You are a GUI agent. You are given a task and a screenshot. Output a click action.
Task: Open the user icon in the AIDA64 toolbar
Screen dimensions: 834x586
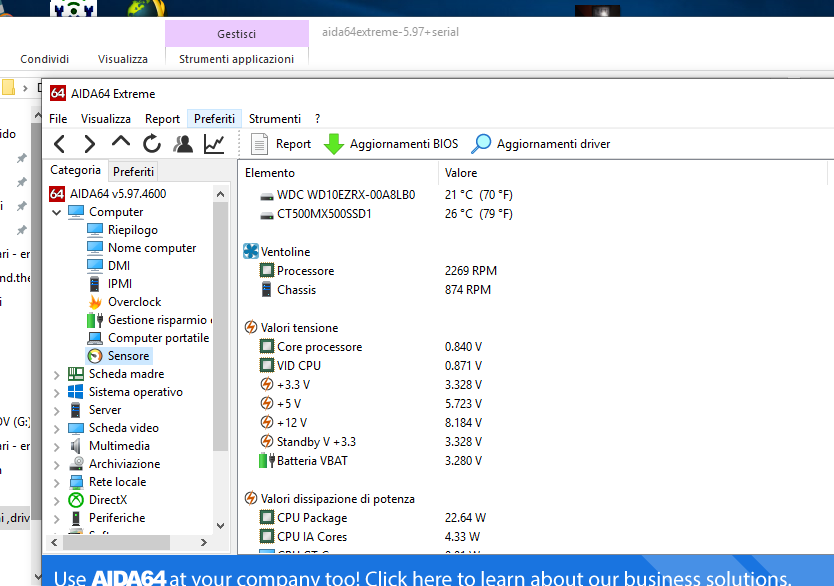coord(183,144)
